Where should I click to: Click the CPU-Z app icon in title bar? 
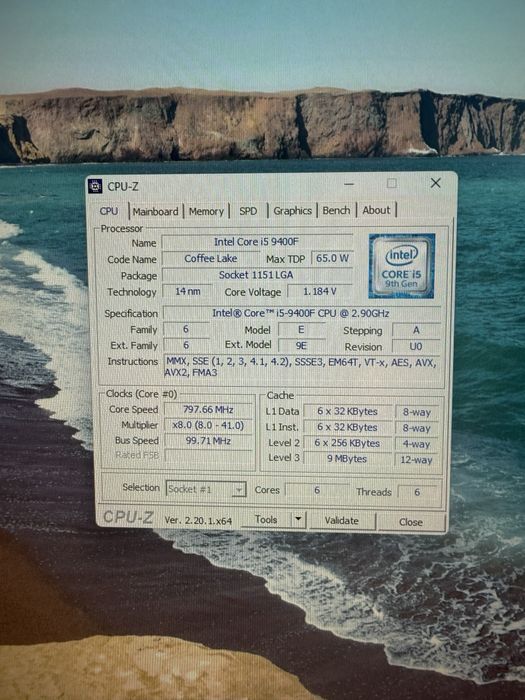point(95,186)
